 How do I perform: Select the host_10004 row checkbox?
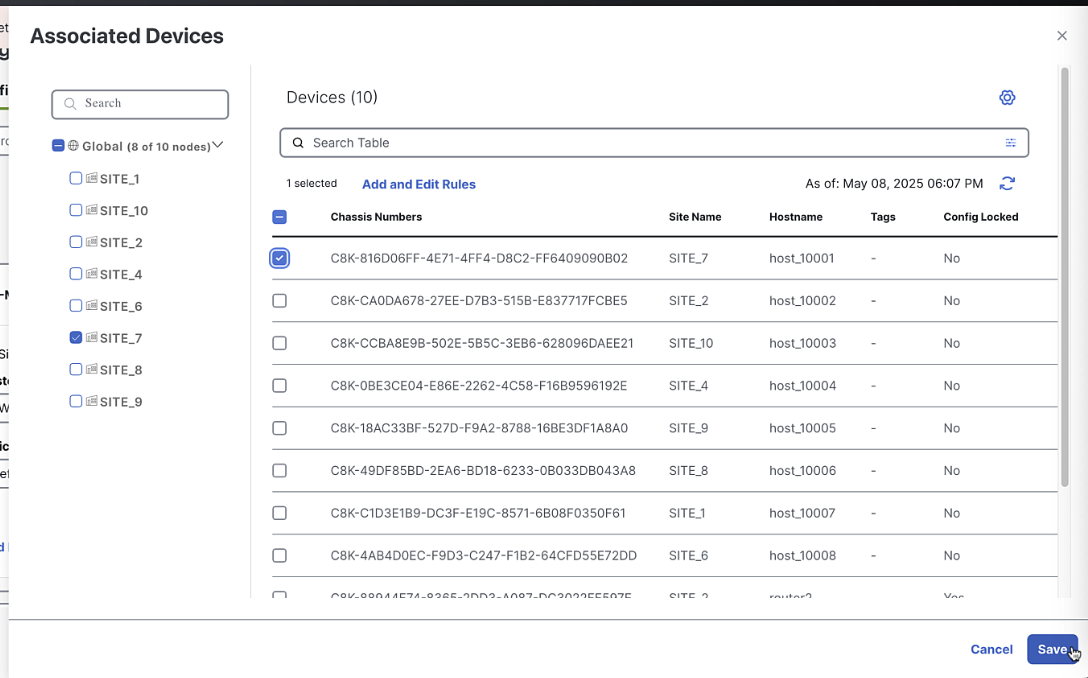[280, 386]
